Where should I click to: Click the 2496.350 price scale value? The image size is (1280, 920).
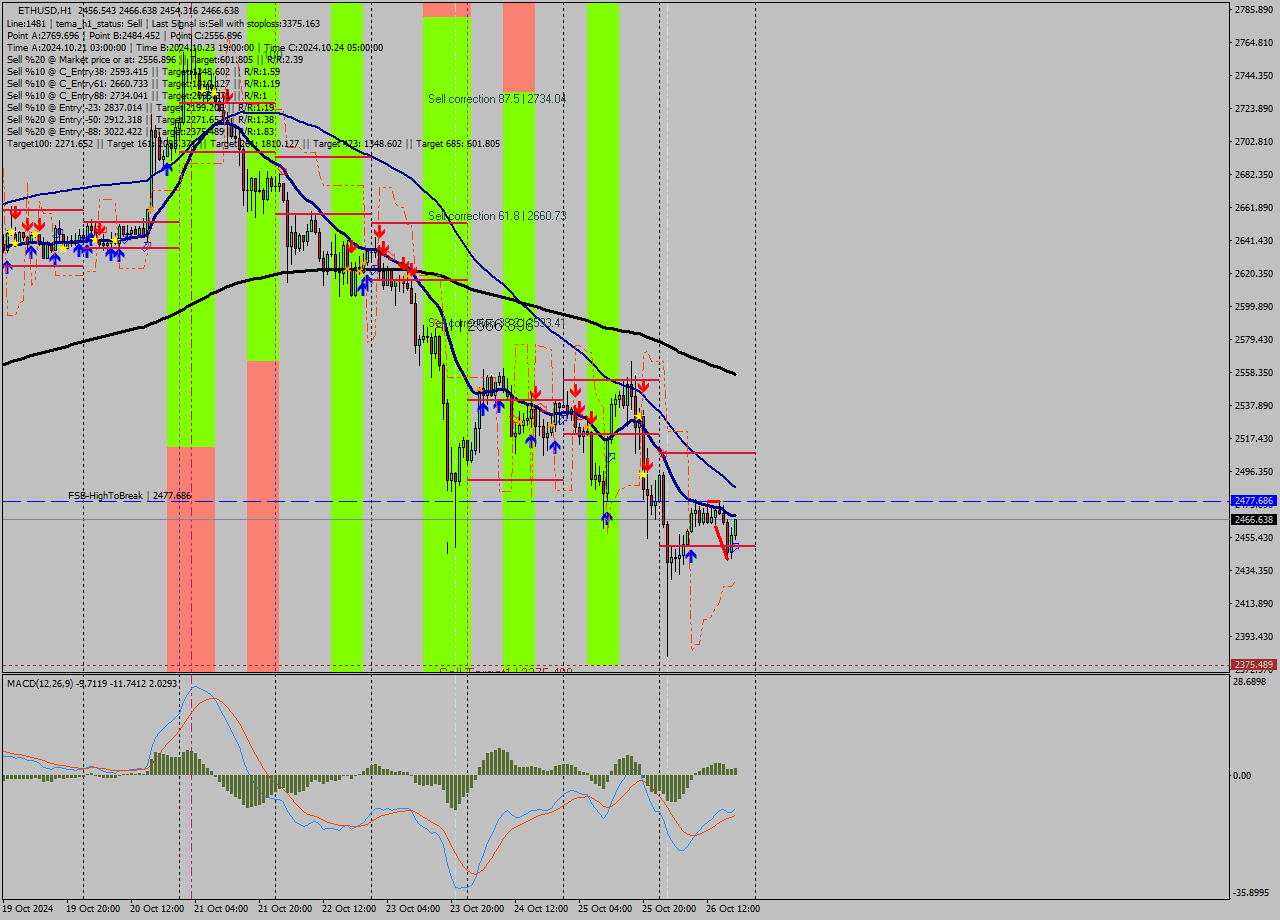coord(1254,471)
